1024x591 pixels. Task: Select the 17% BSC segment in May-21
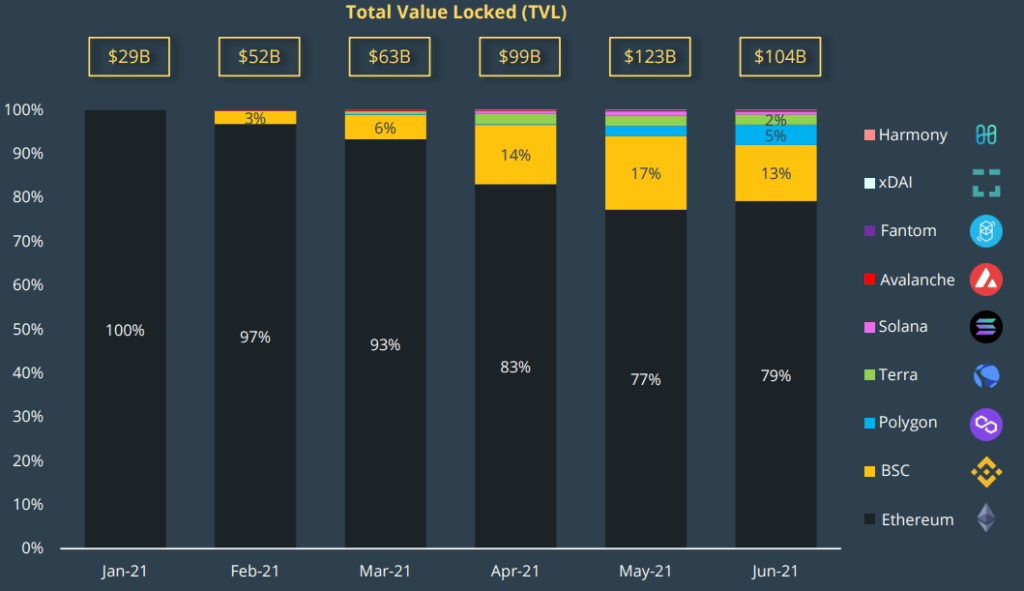646,173
